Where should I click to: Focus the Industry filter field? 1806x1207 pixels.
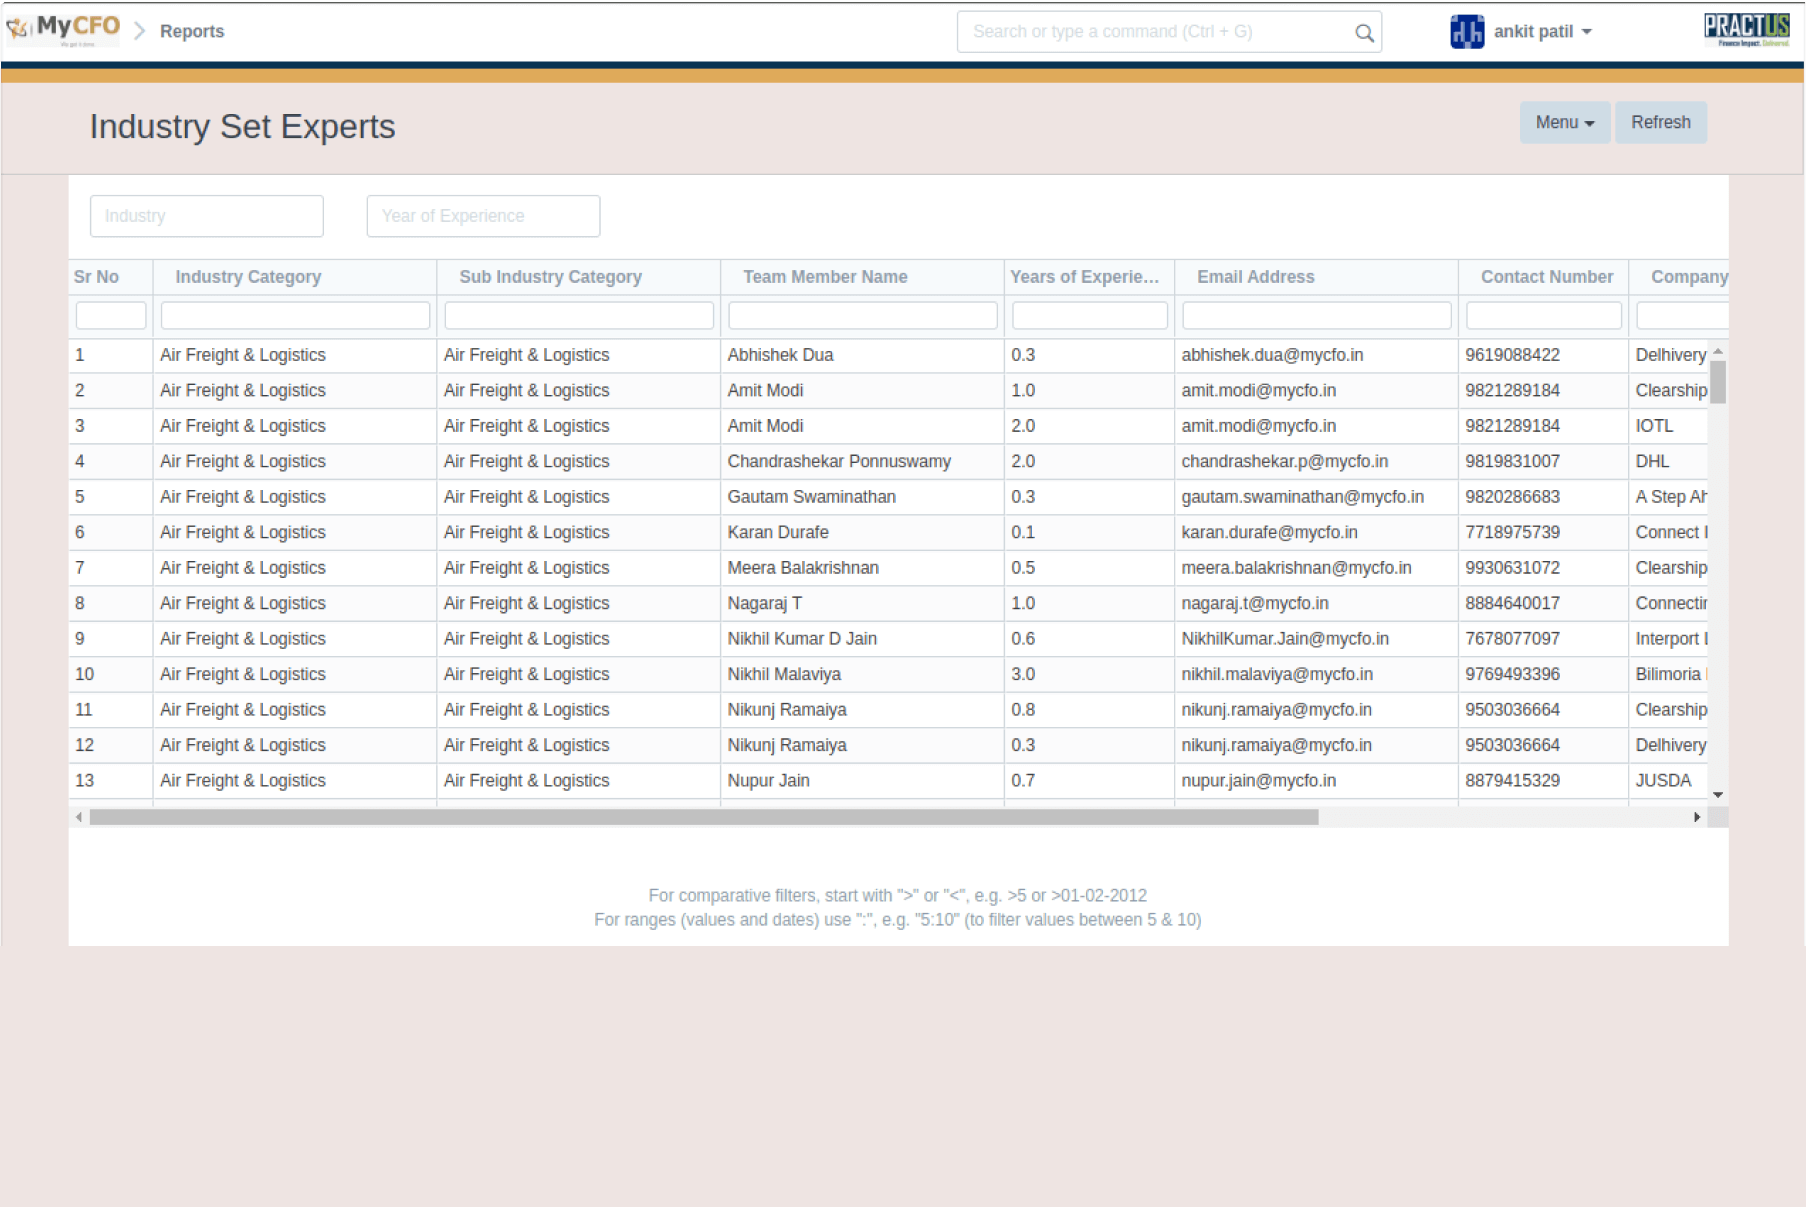click(207, 216)
